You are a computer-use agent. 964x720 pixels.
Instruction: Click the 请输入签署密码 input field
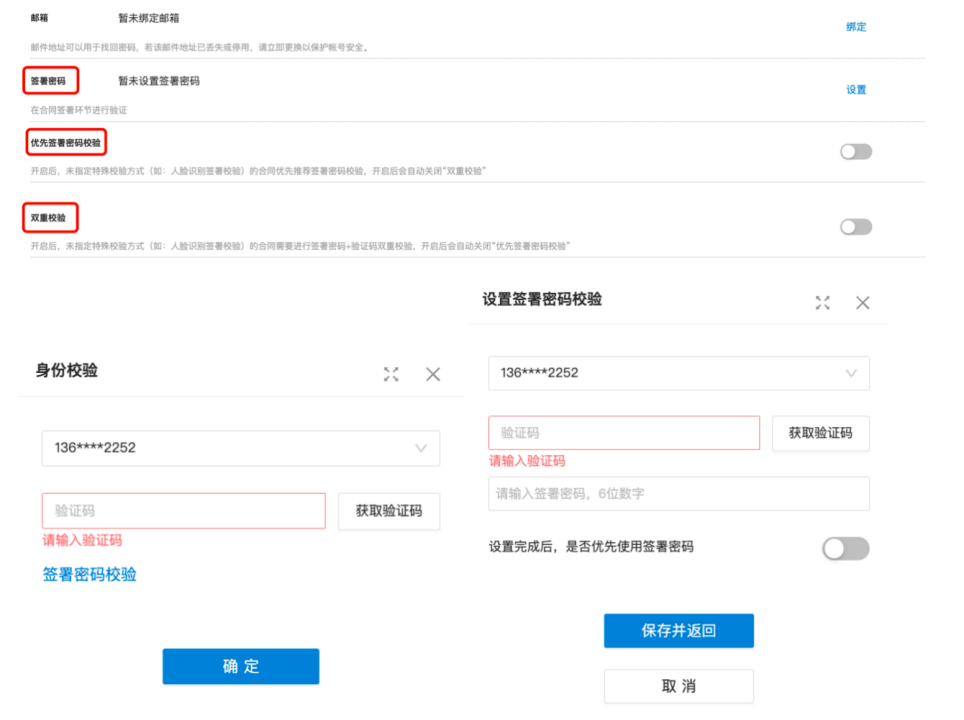pyautogui.click(x=678, y=493)
